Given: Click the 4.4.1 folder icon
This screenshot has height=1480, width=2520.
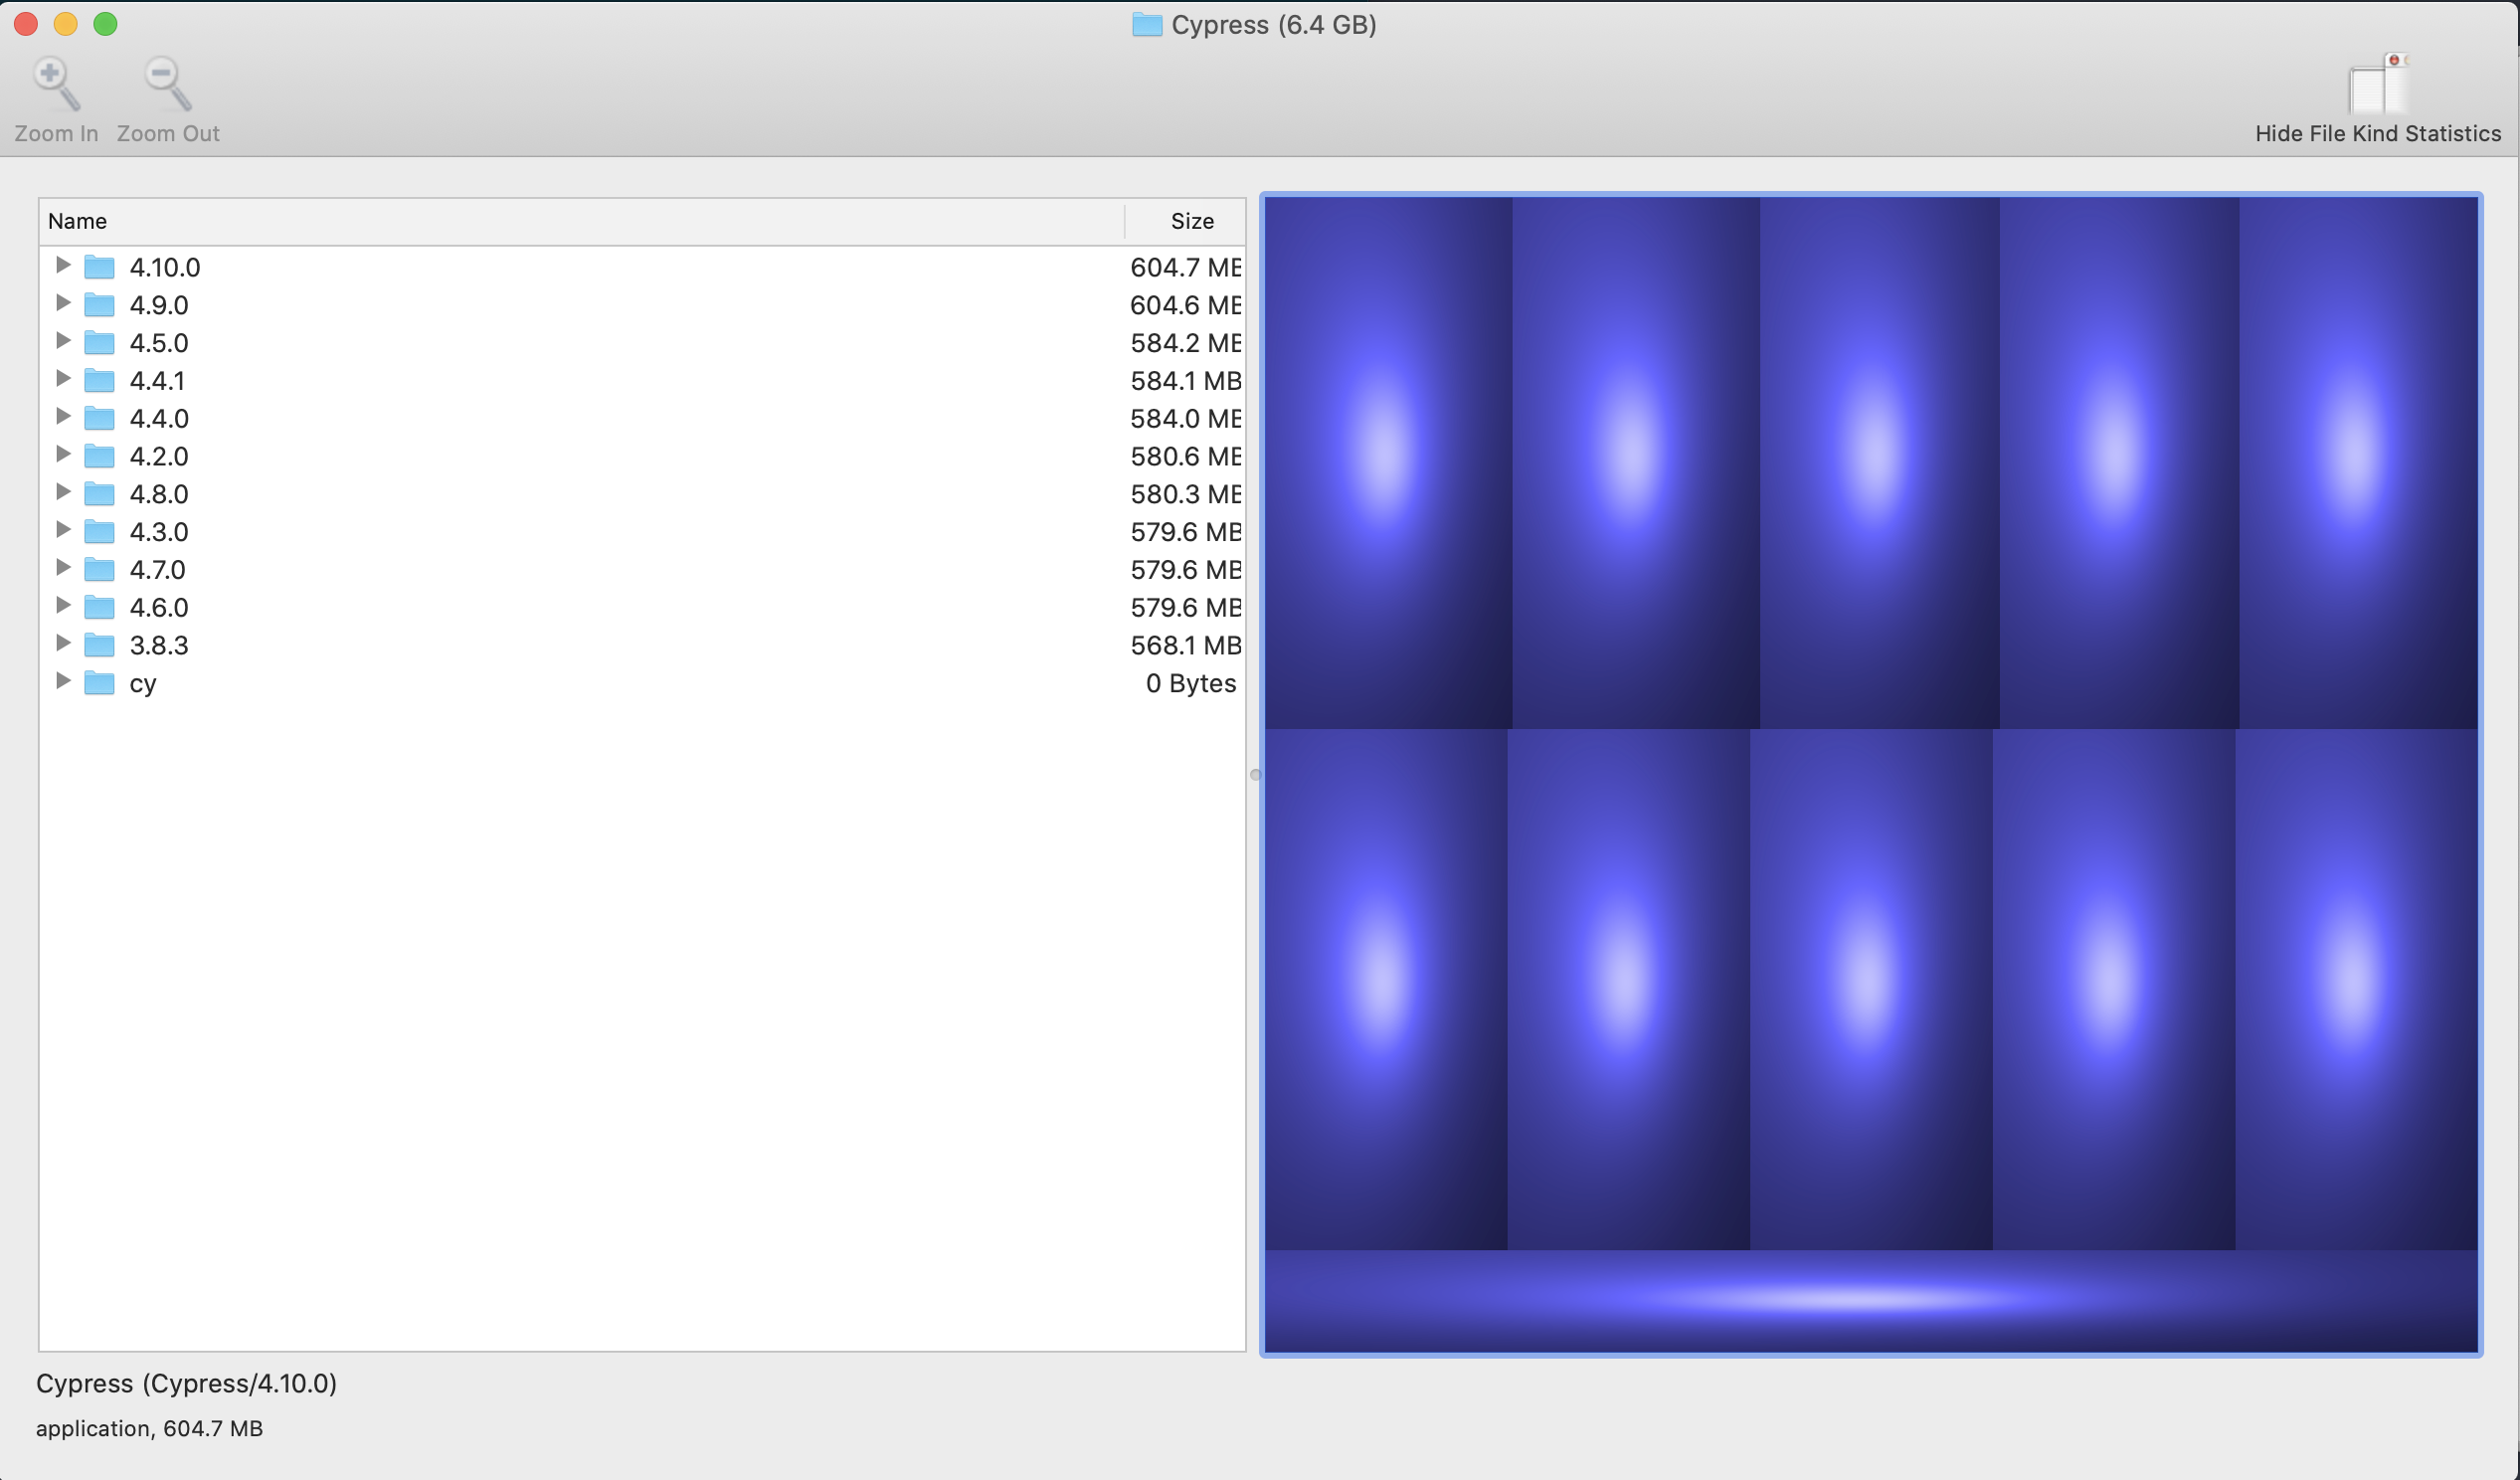Looking at the screenshot, I should tap(99, 380).
